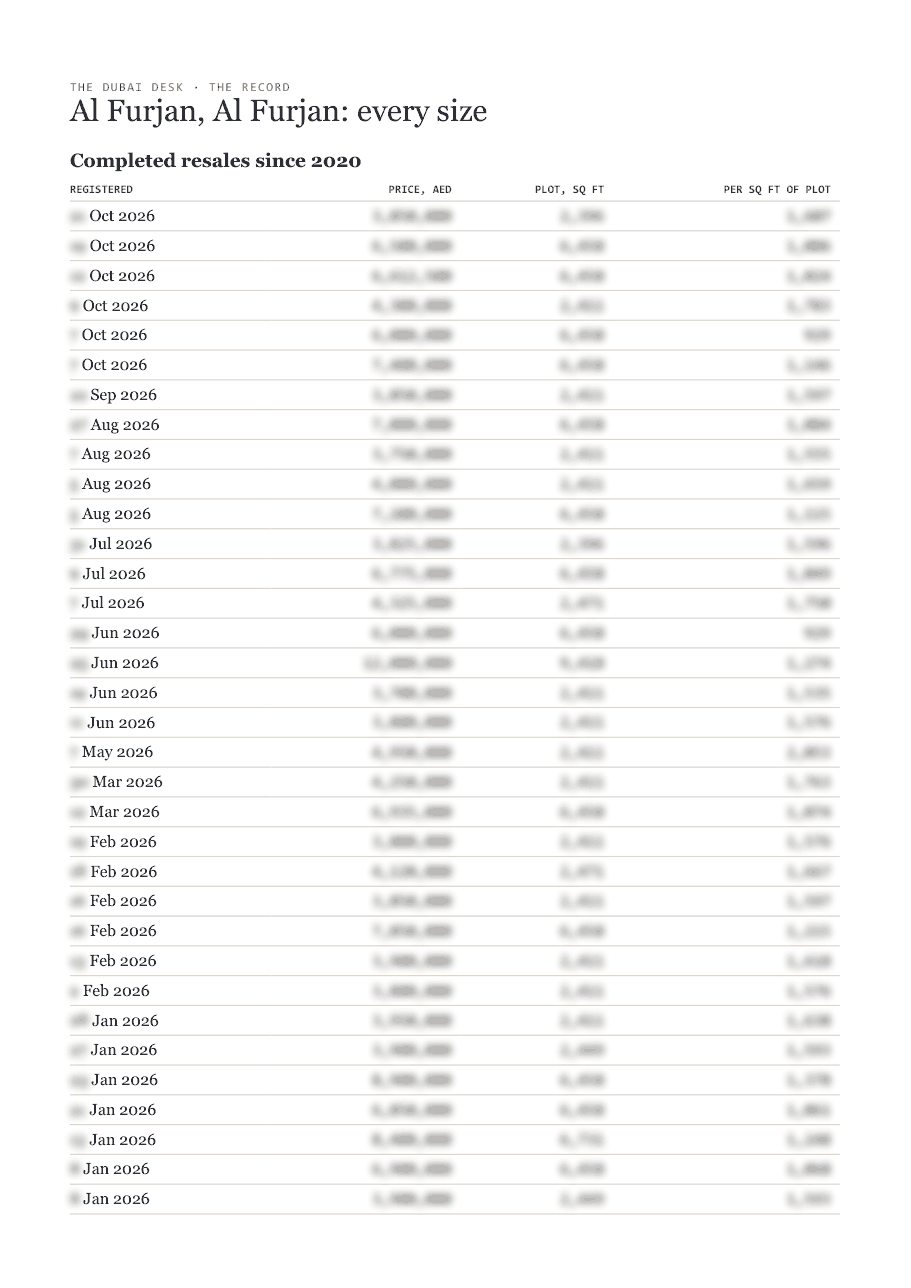Click "The Dubai Desk · The Record" kicker text
This screenshot has height=1288, width=911.
pos(180,87)
